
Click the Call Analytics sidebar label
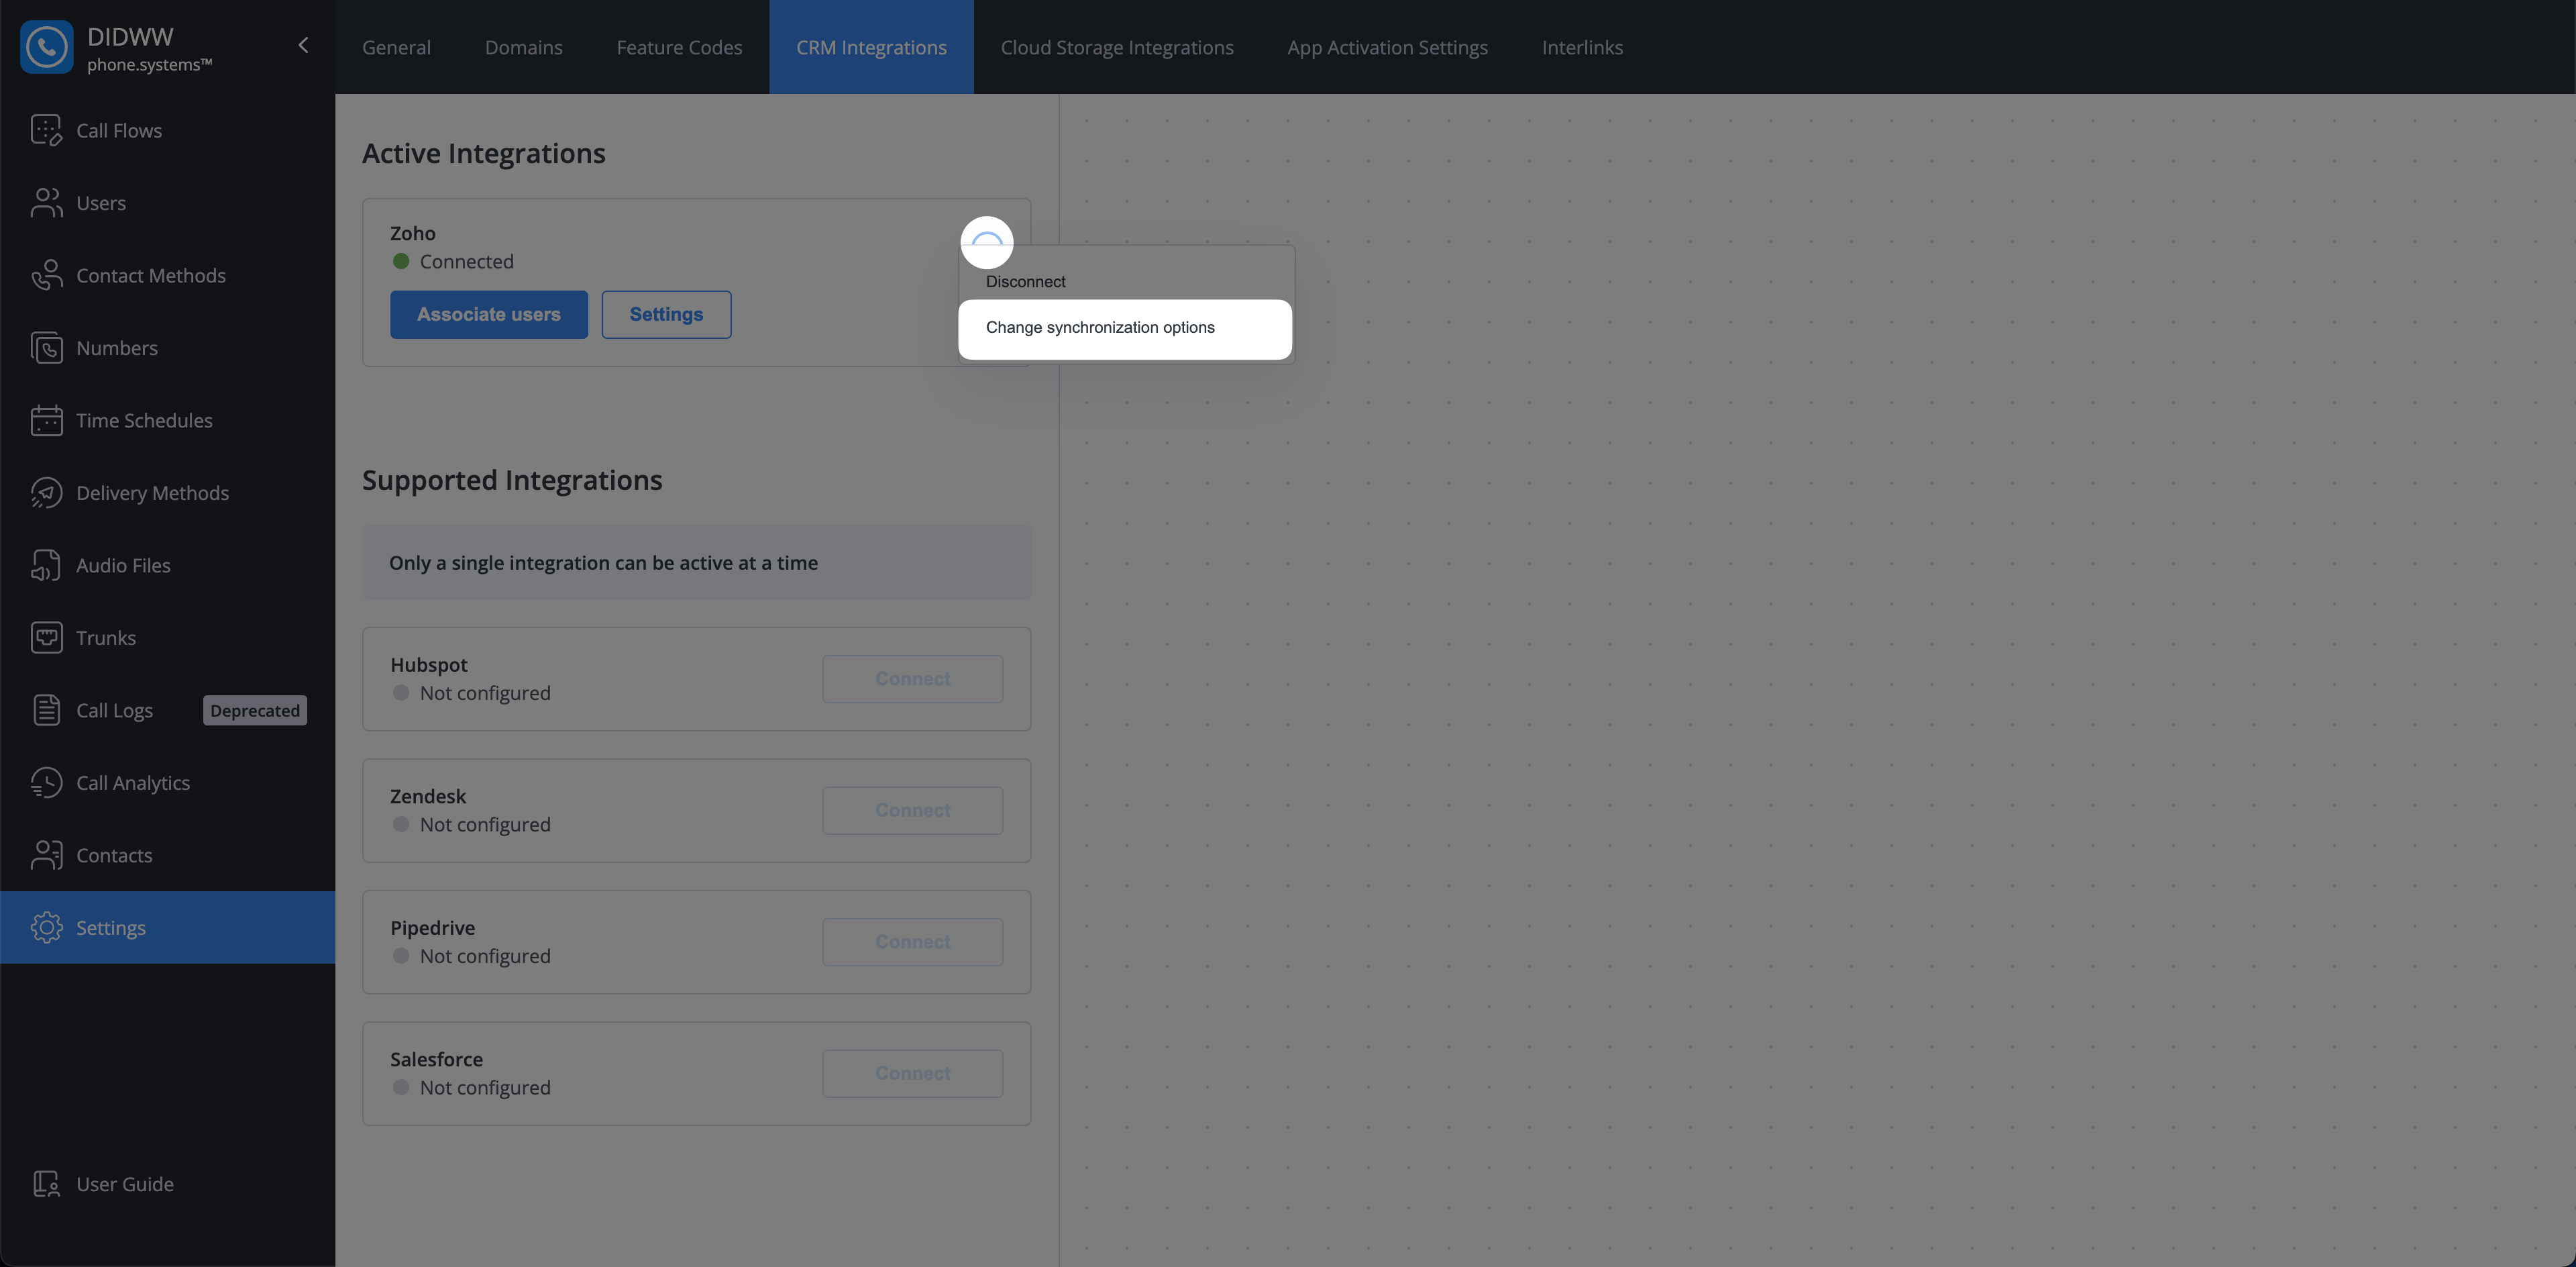point(133,783)
